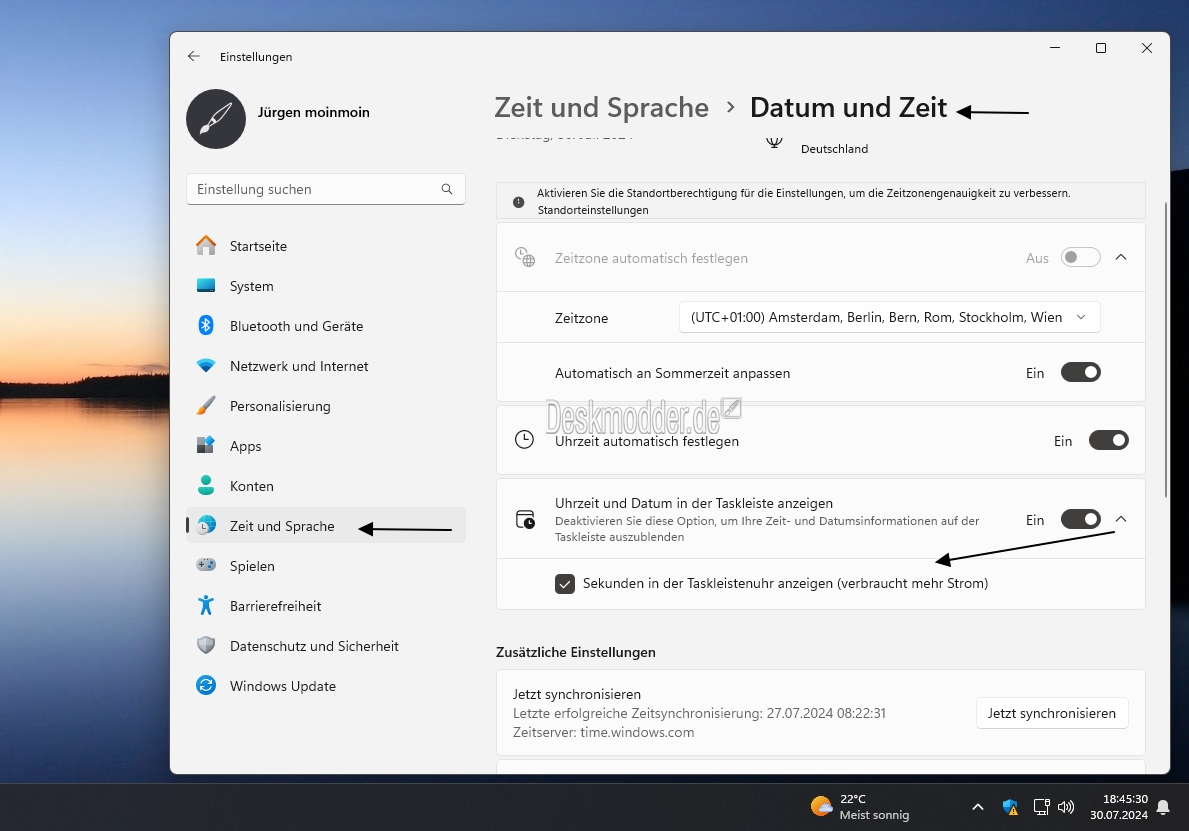The height and width of the screenshot is (831, 1189).
Task: Maximize the Einstellungen window
Action: click(1101, 48)
